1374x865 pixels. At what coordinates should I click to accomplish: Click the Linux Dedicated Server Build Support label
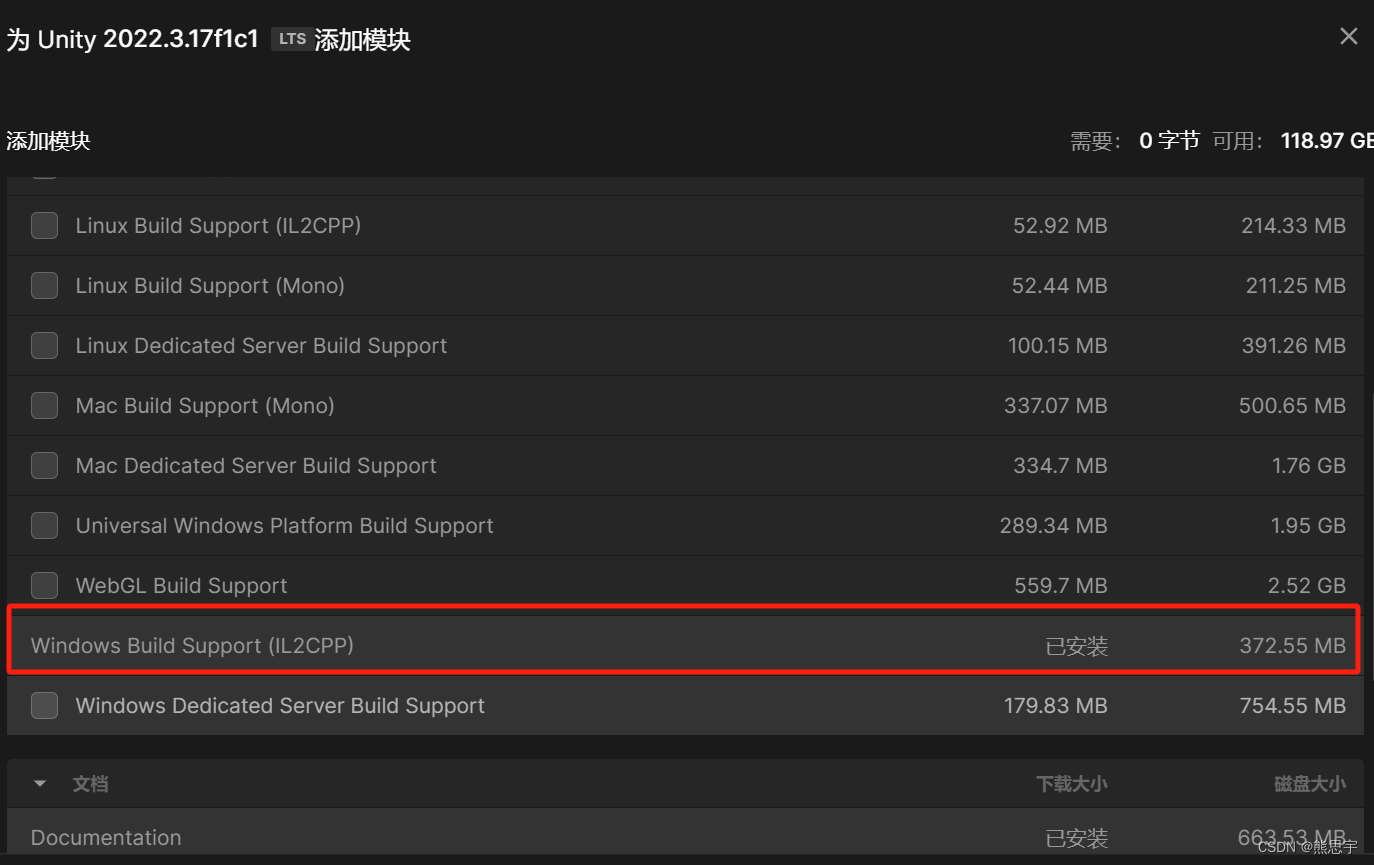(261, 346)
